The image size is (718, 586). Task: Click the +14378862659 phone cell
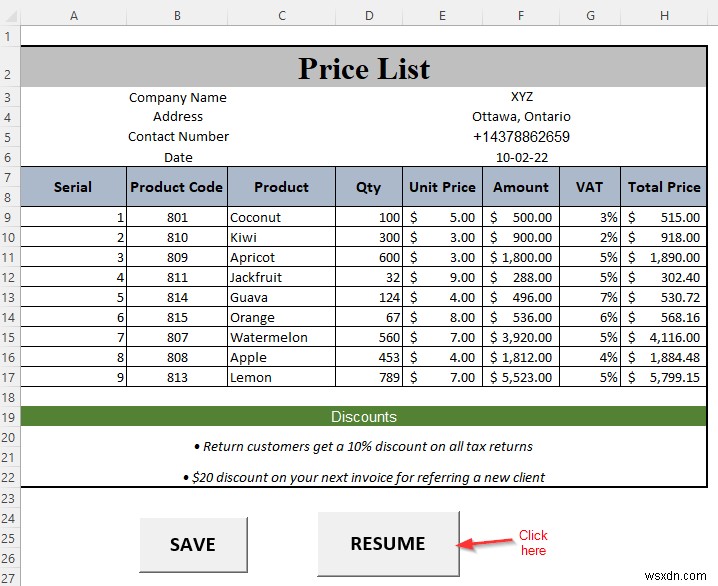pyautogui.click(x=521, y=137)
